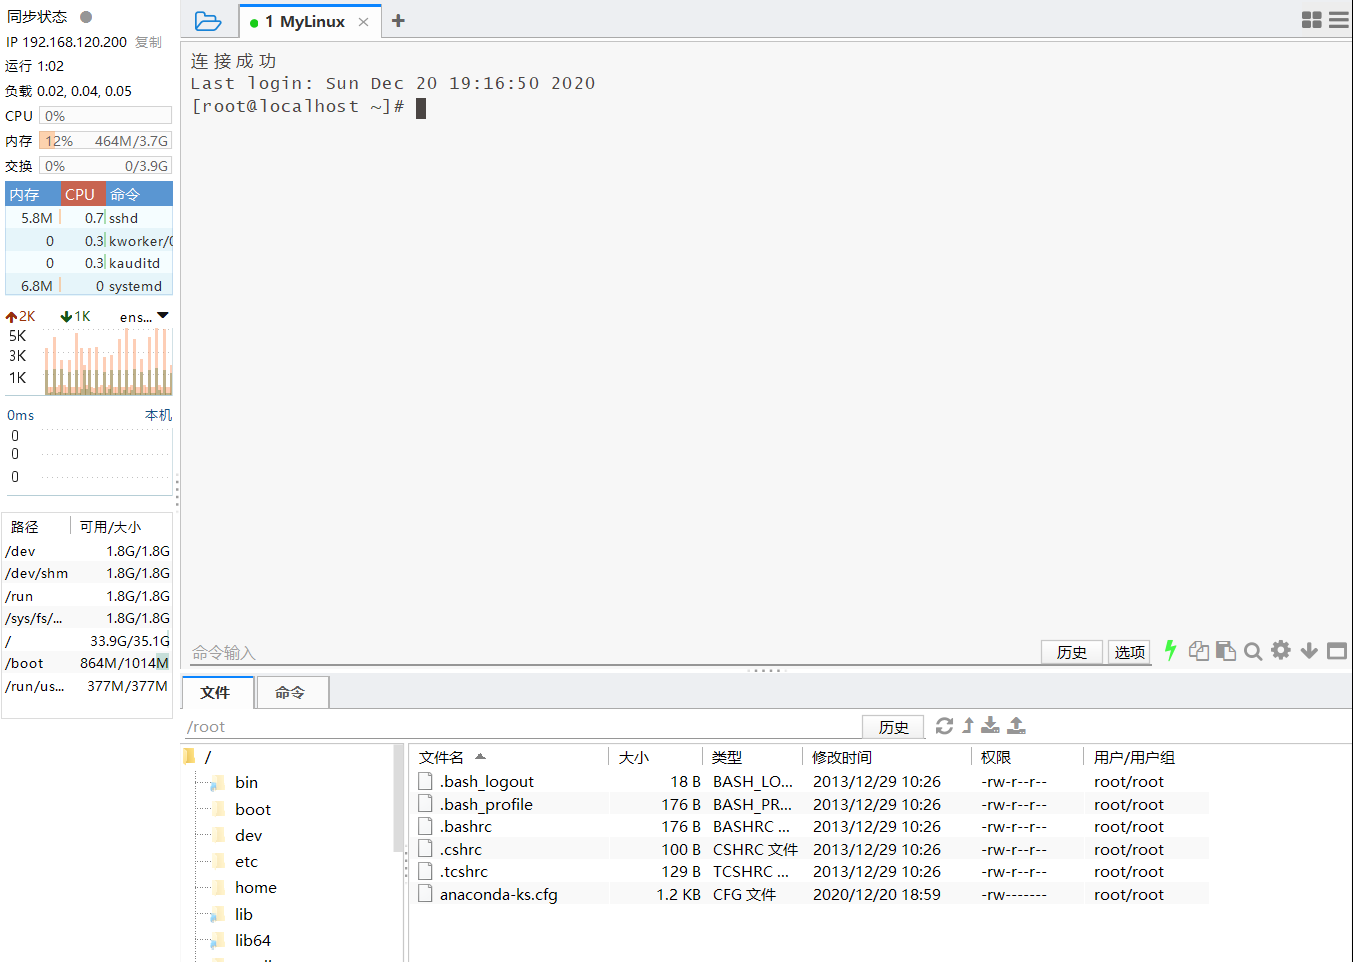Viewport: 1353px width, 962px height.
Task: Click the 内存 usage bar showing 12%
Action: pyautogui.click(x=106, y=141)
